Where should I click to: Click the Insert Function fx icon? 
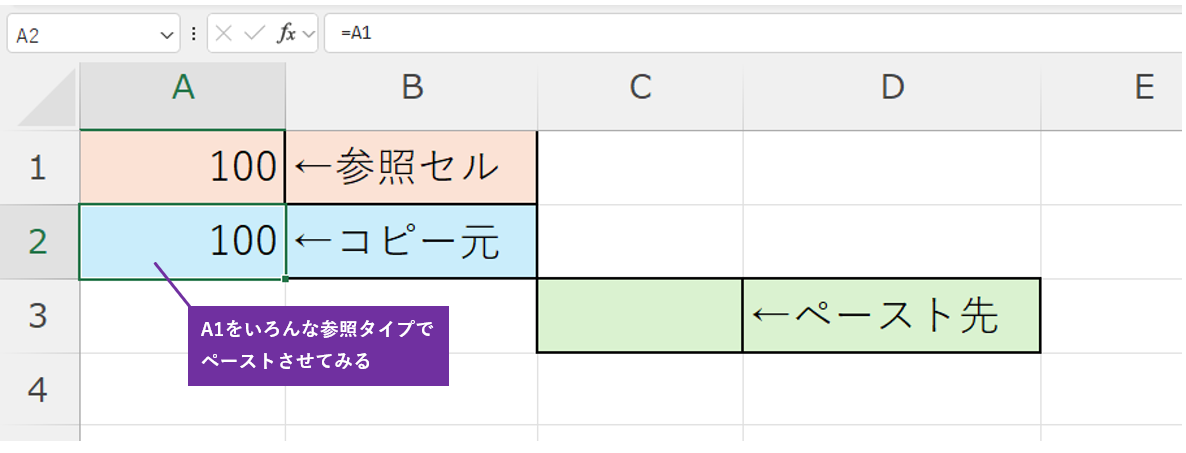coord(286,33)
